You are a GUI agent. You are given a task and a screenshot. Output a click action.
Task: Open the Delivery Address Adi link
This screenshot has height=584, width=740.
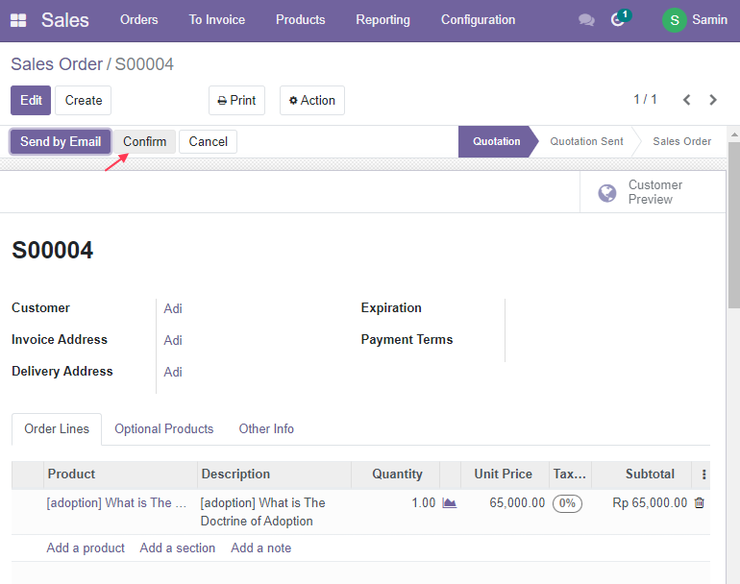click(x=173, y=372)
